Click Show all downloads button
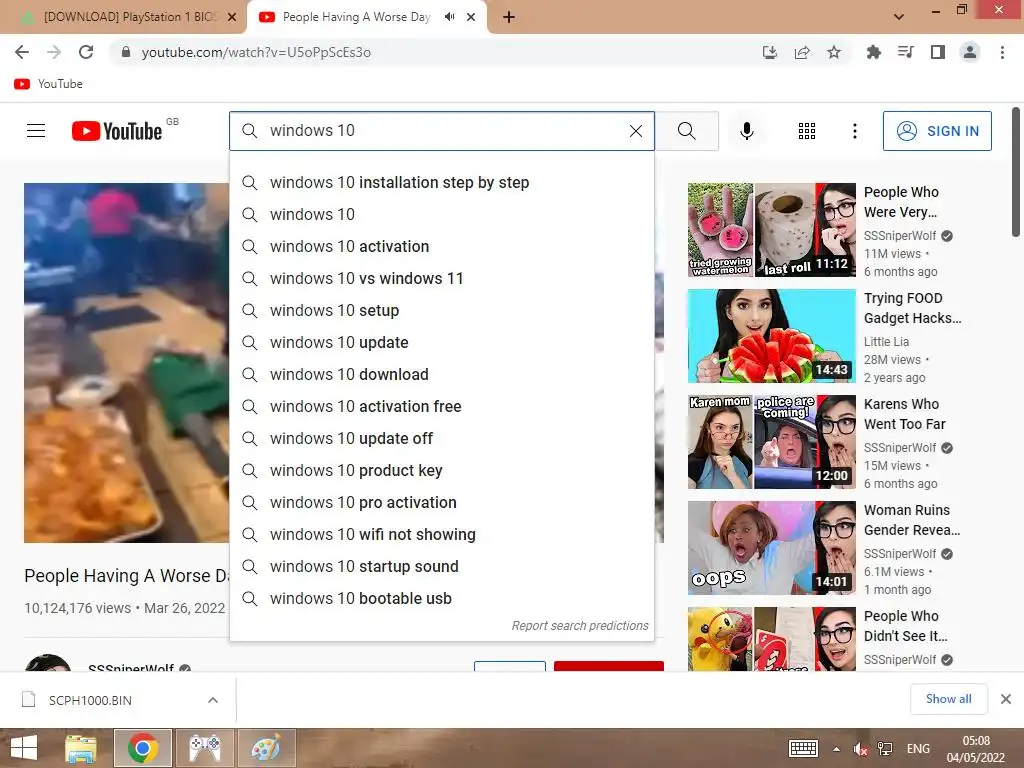 pos(948,699)
